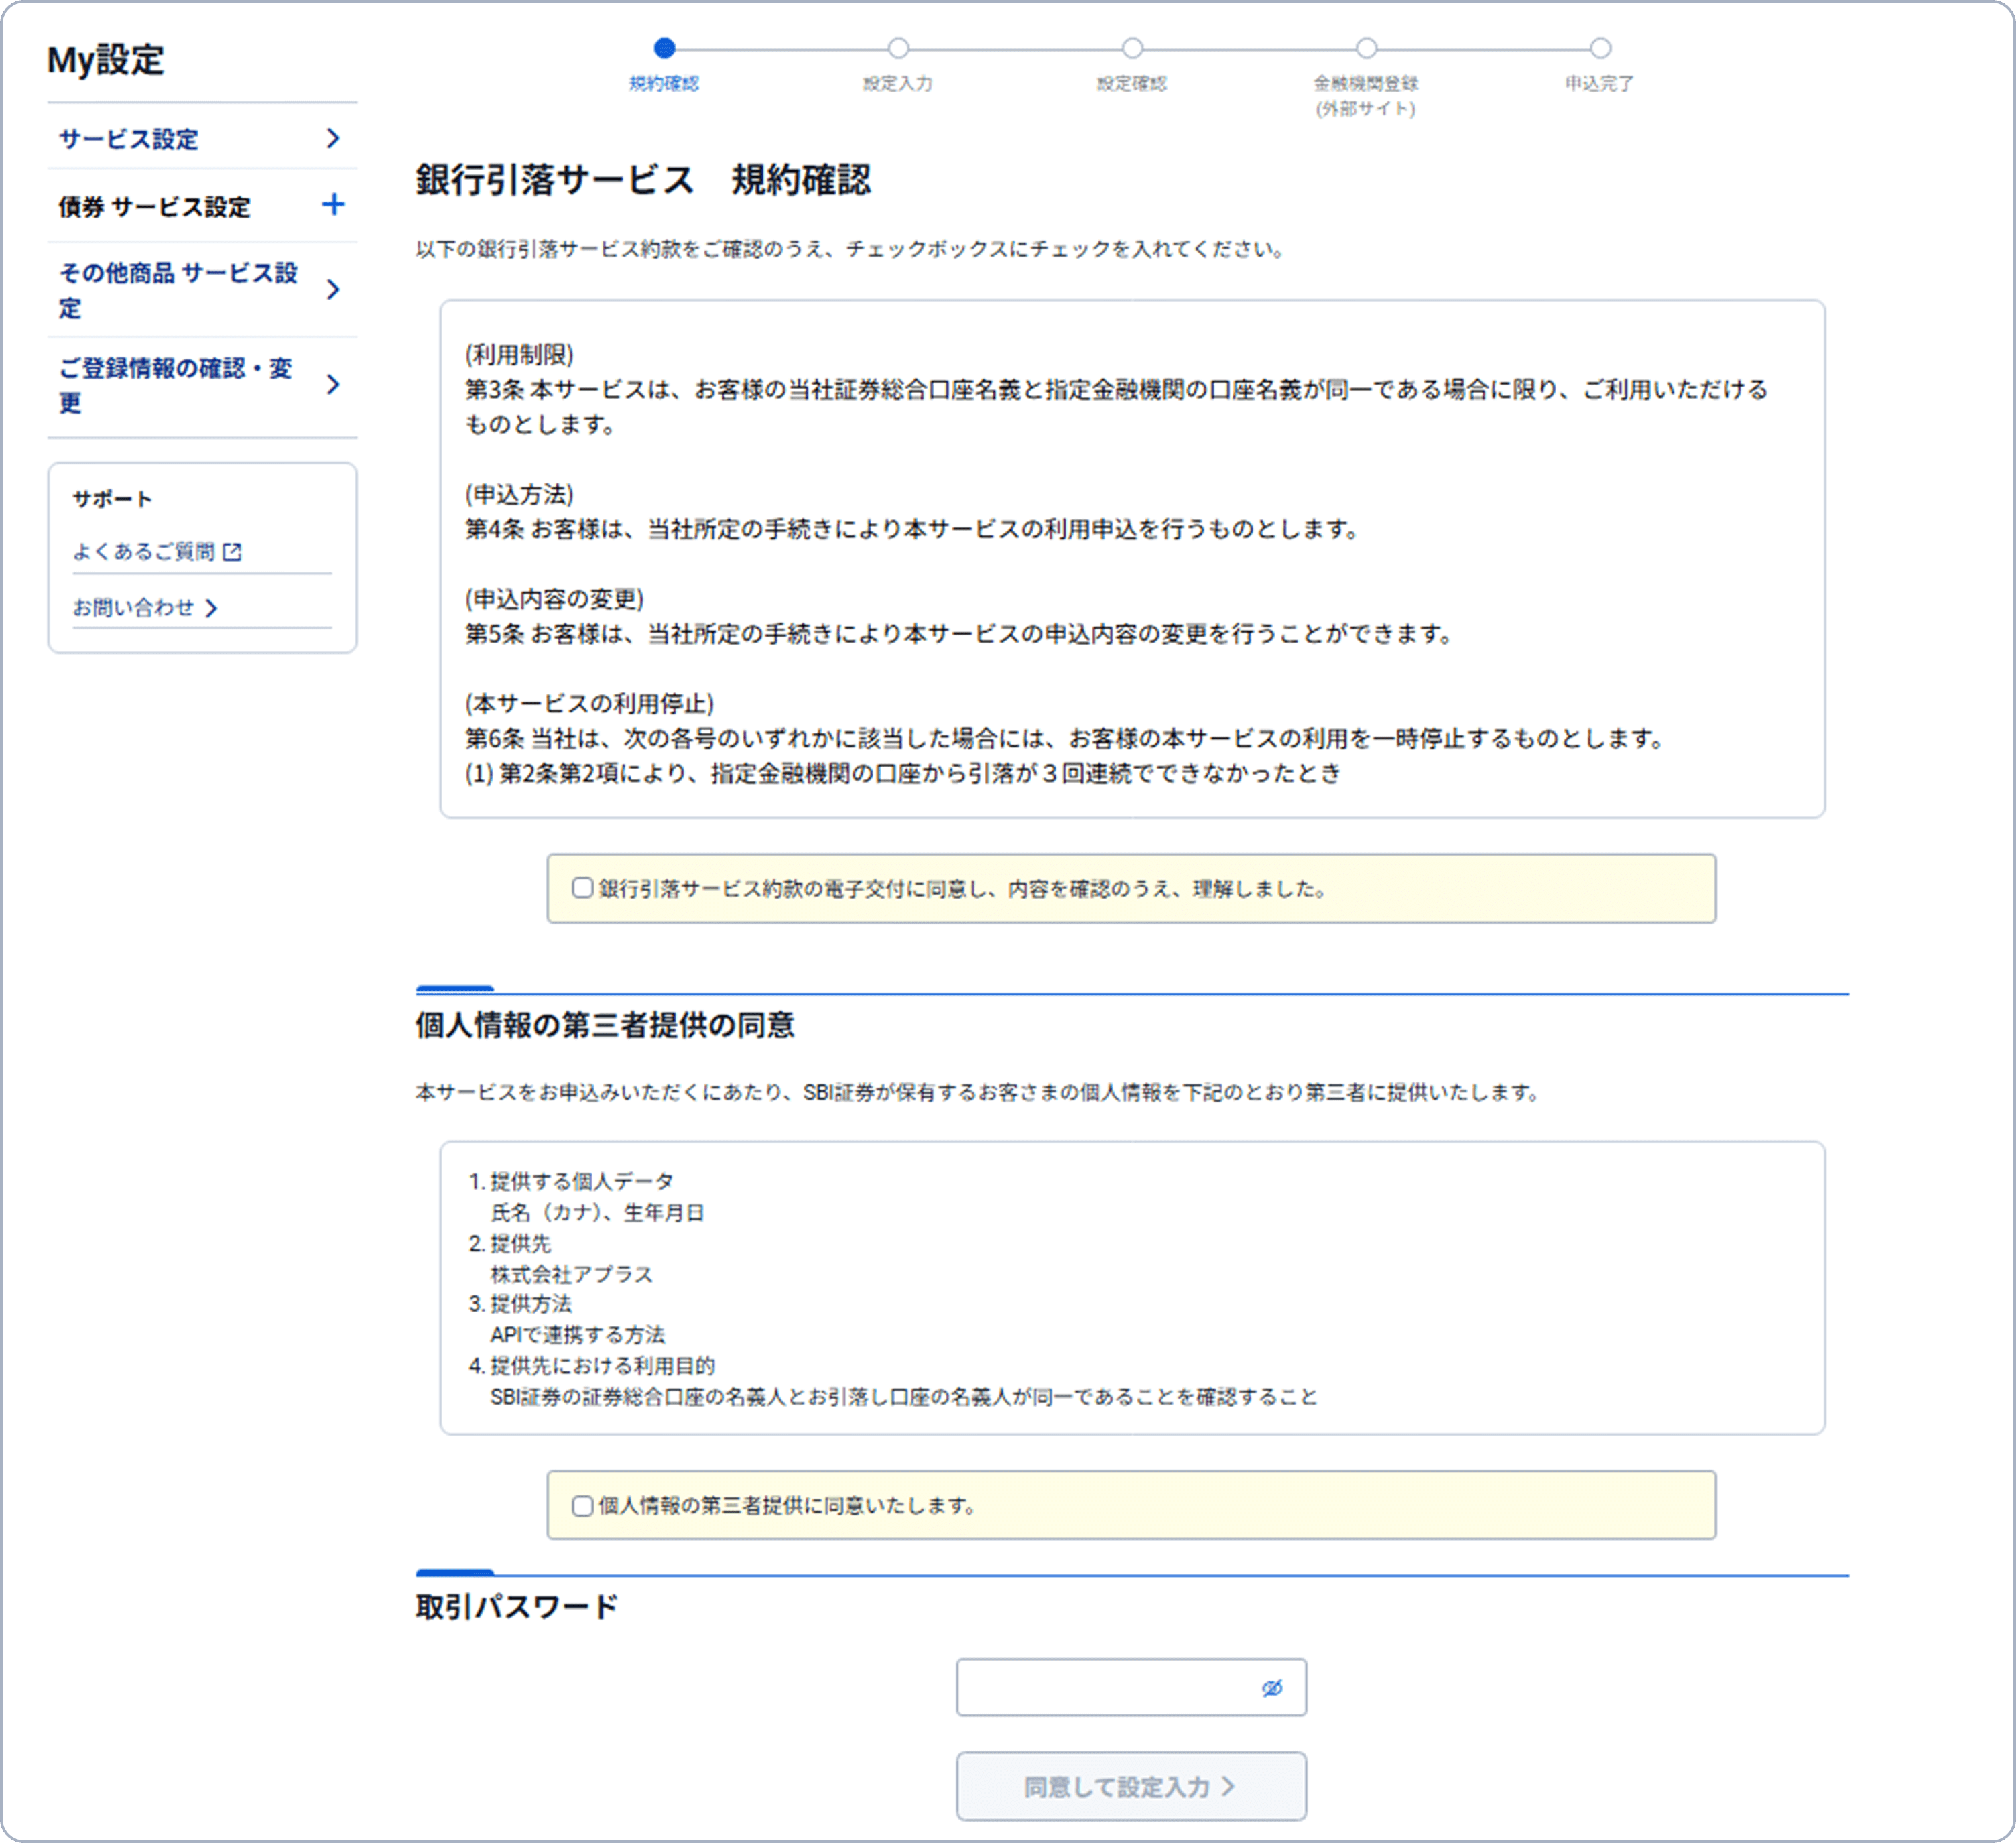Click the 規約確認 step circle
2016x1843 pixels.
(664, 48)
